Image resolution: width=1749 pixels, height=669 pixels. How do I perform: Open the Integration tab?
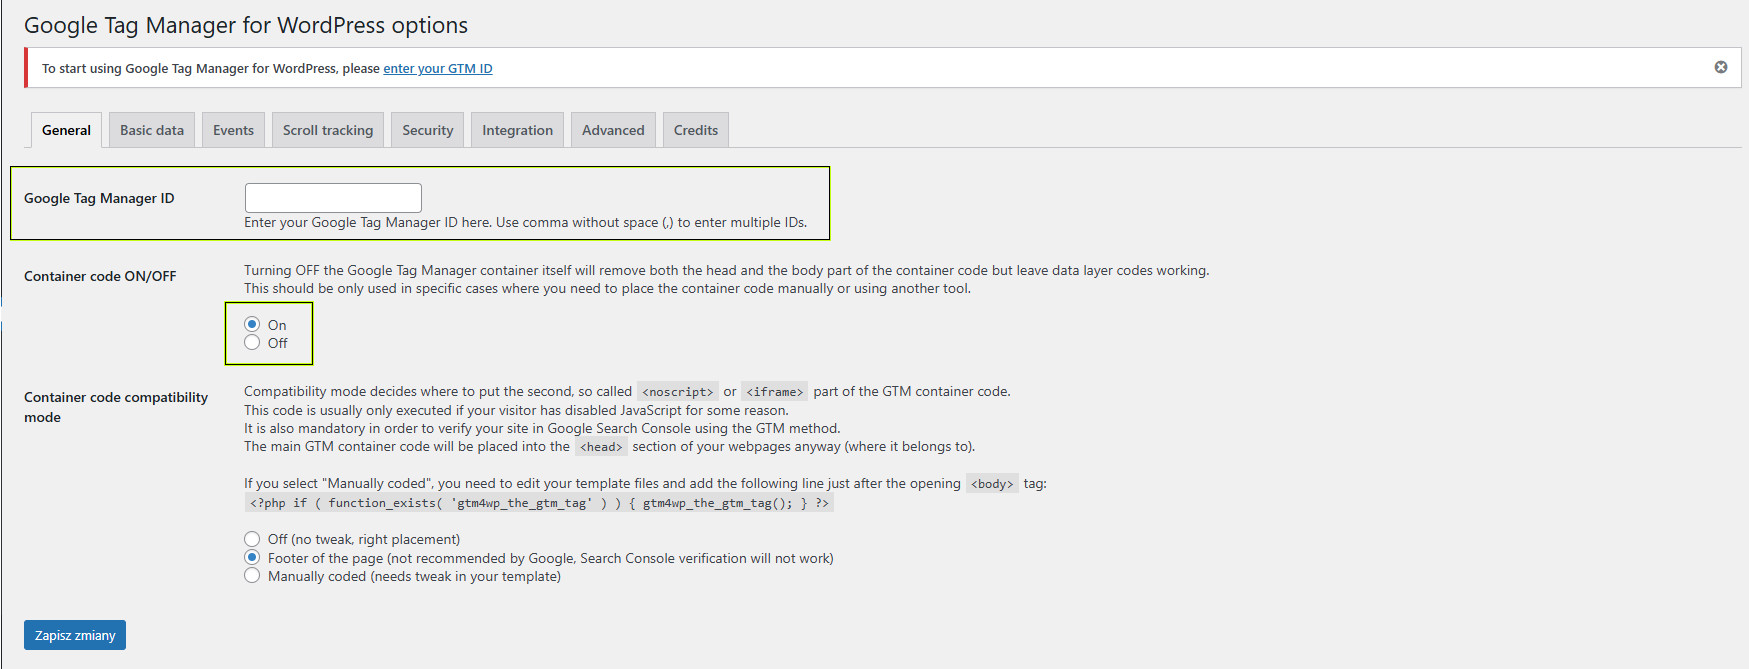[x=517, y=130]
